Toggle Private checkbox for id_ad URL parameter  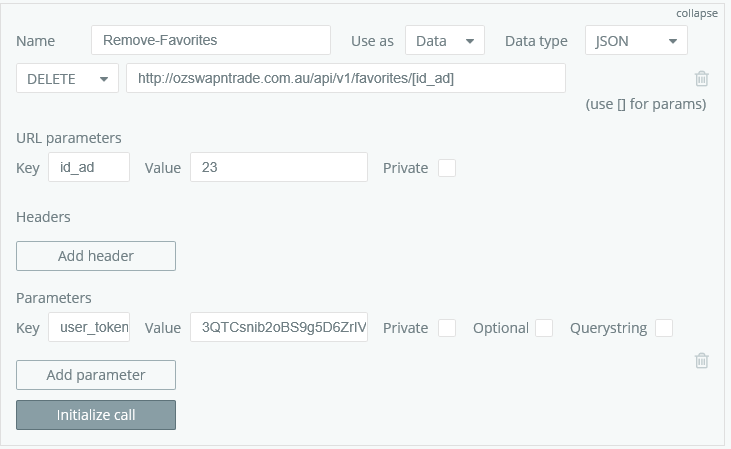click(447, 168)
